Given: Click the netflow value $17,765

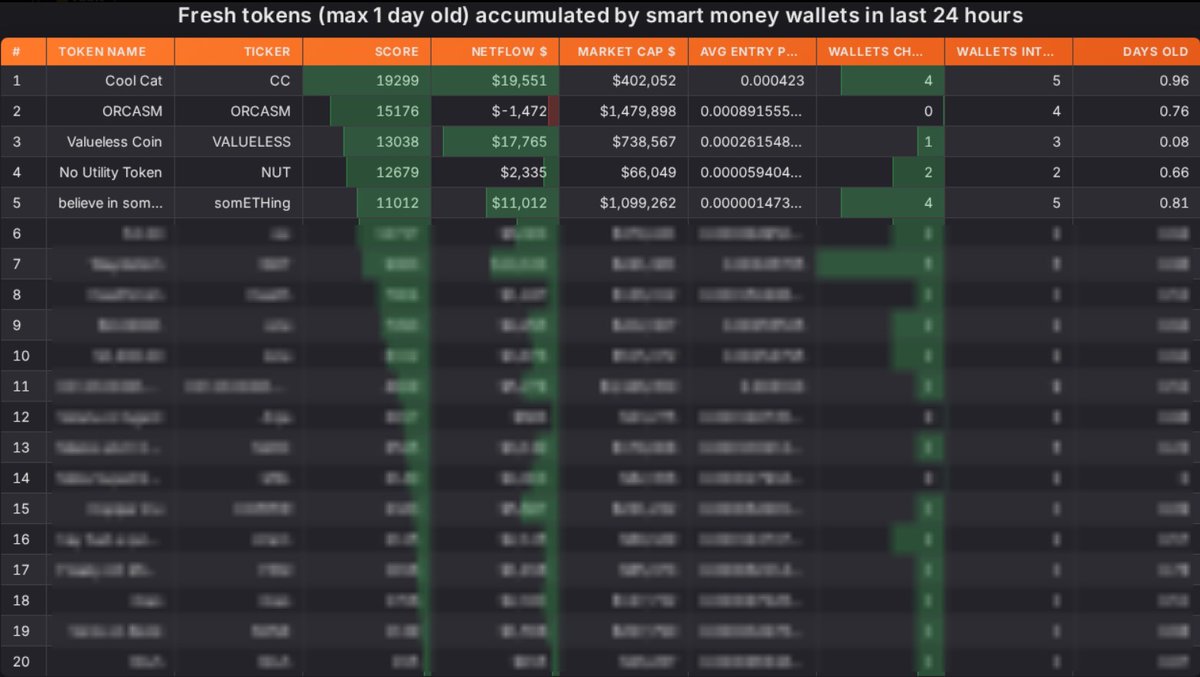Looking at the screenshot, I should (x=520, y=142).
